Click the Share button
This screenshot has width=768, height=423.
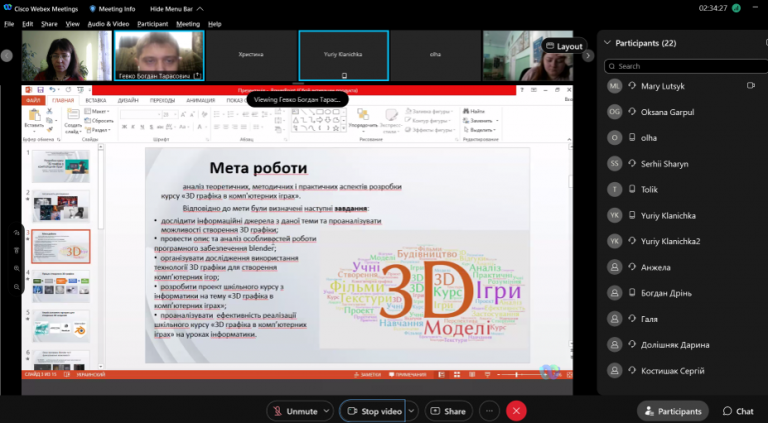click(448, 411)
